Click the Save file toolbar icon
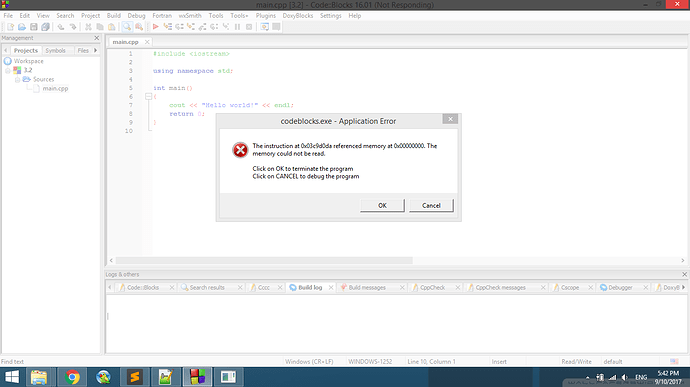690x387 pixels. (x=33, y=27)
